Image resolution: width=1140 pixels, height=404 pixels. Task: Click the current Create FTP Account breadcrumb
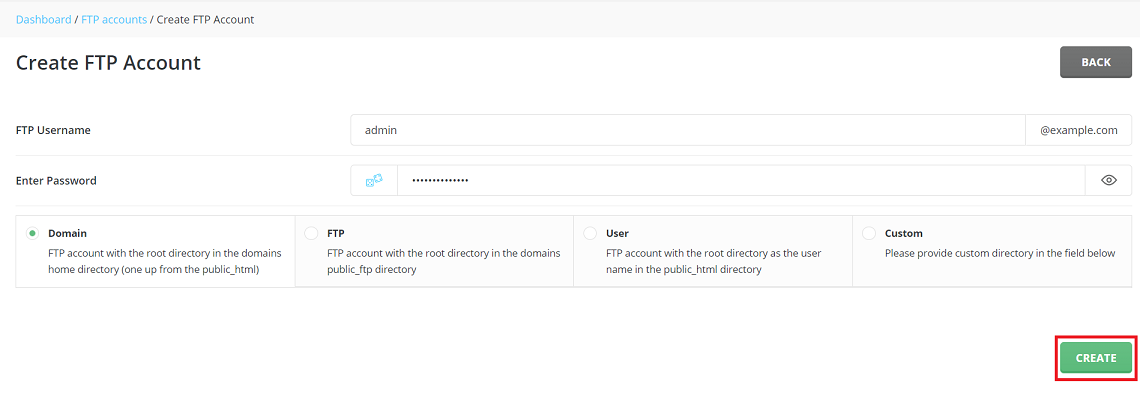point(205,20)
